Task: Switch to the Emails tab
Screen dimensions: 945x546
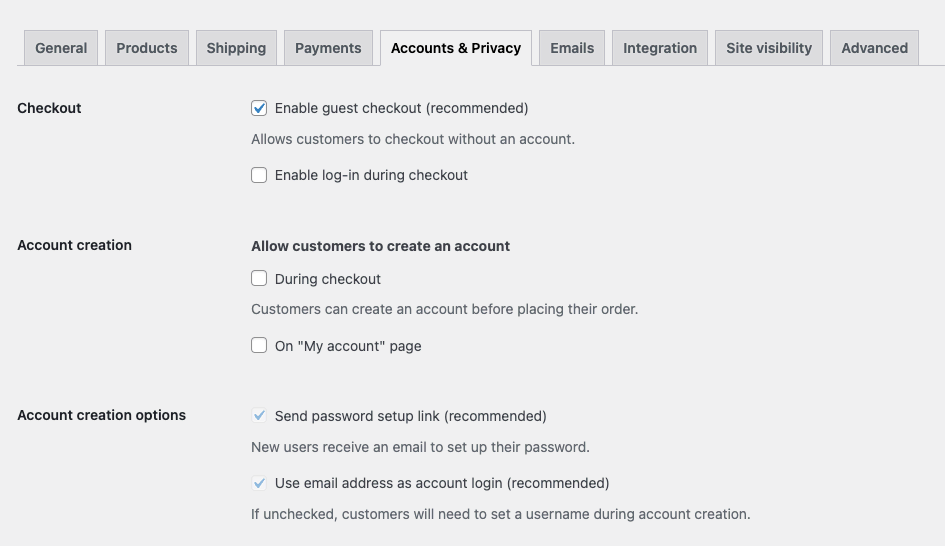Action: tap(572, 48)
